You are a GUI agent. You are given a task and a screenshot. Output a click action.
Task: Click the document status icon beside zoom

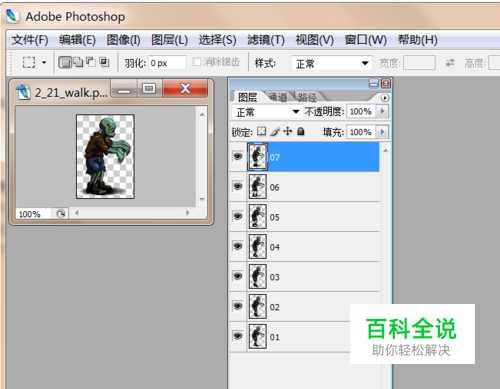[x=60, y=214]
